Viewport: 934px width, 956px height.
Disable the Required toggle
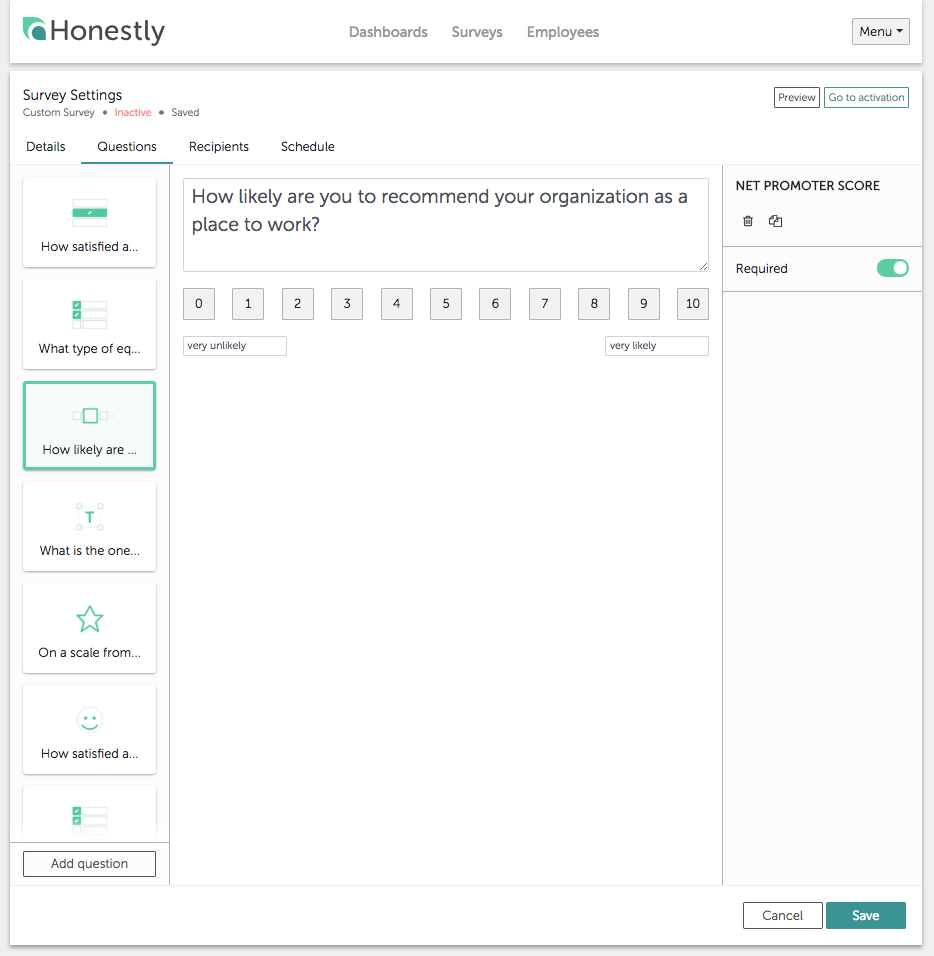coord(892,268)
